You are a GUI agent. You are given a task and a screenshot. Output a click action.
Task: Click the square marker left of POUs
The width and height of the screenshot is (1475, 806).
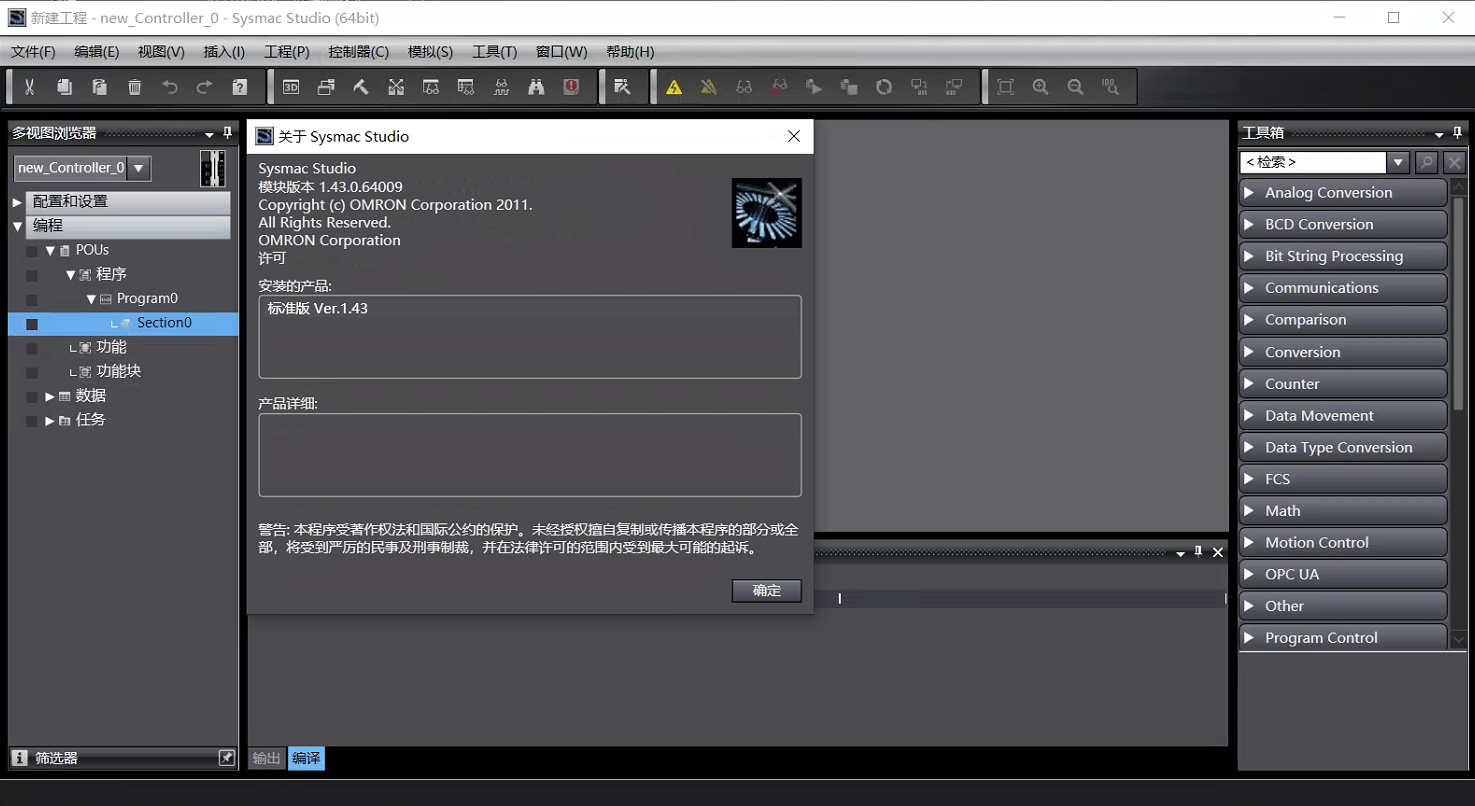(x=32, y=251)
